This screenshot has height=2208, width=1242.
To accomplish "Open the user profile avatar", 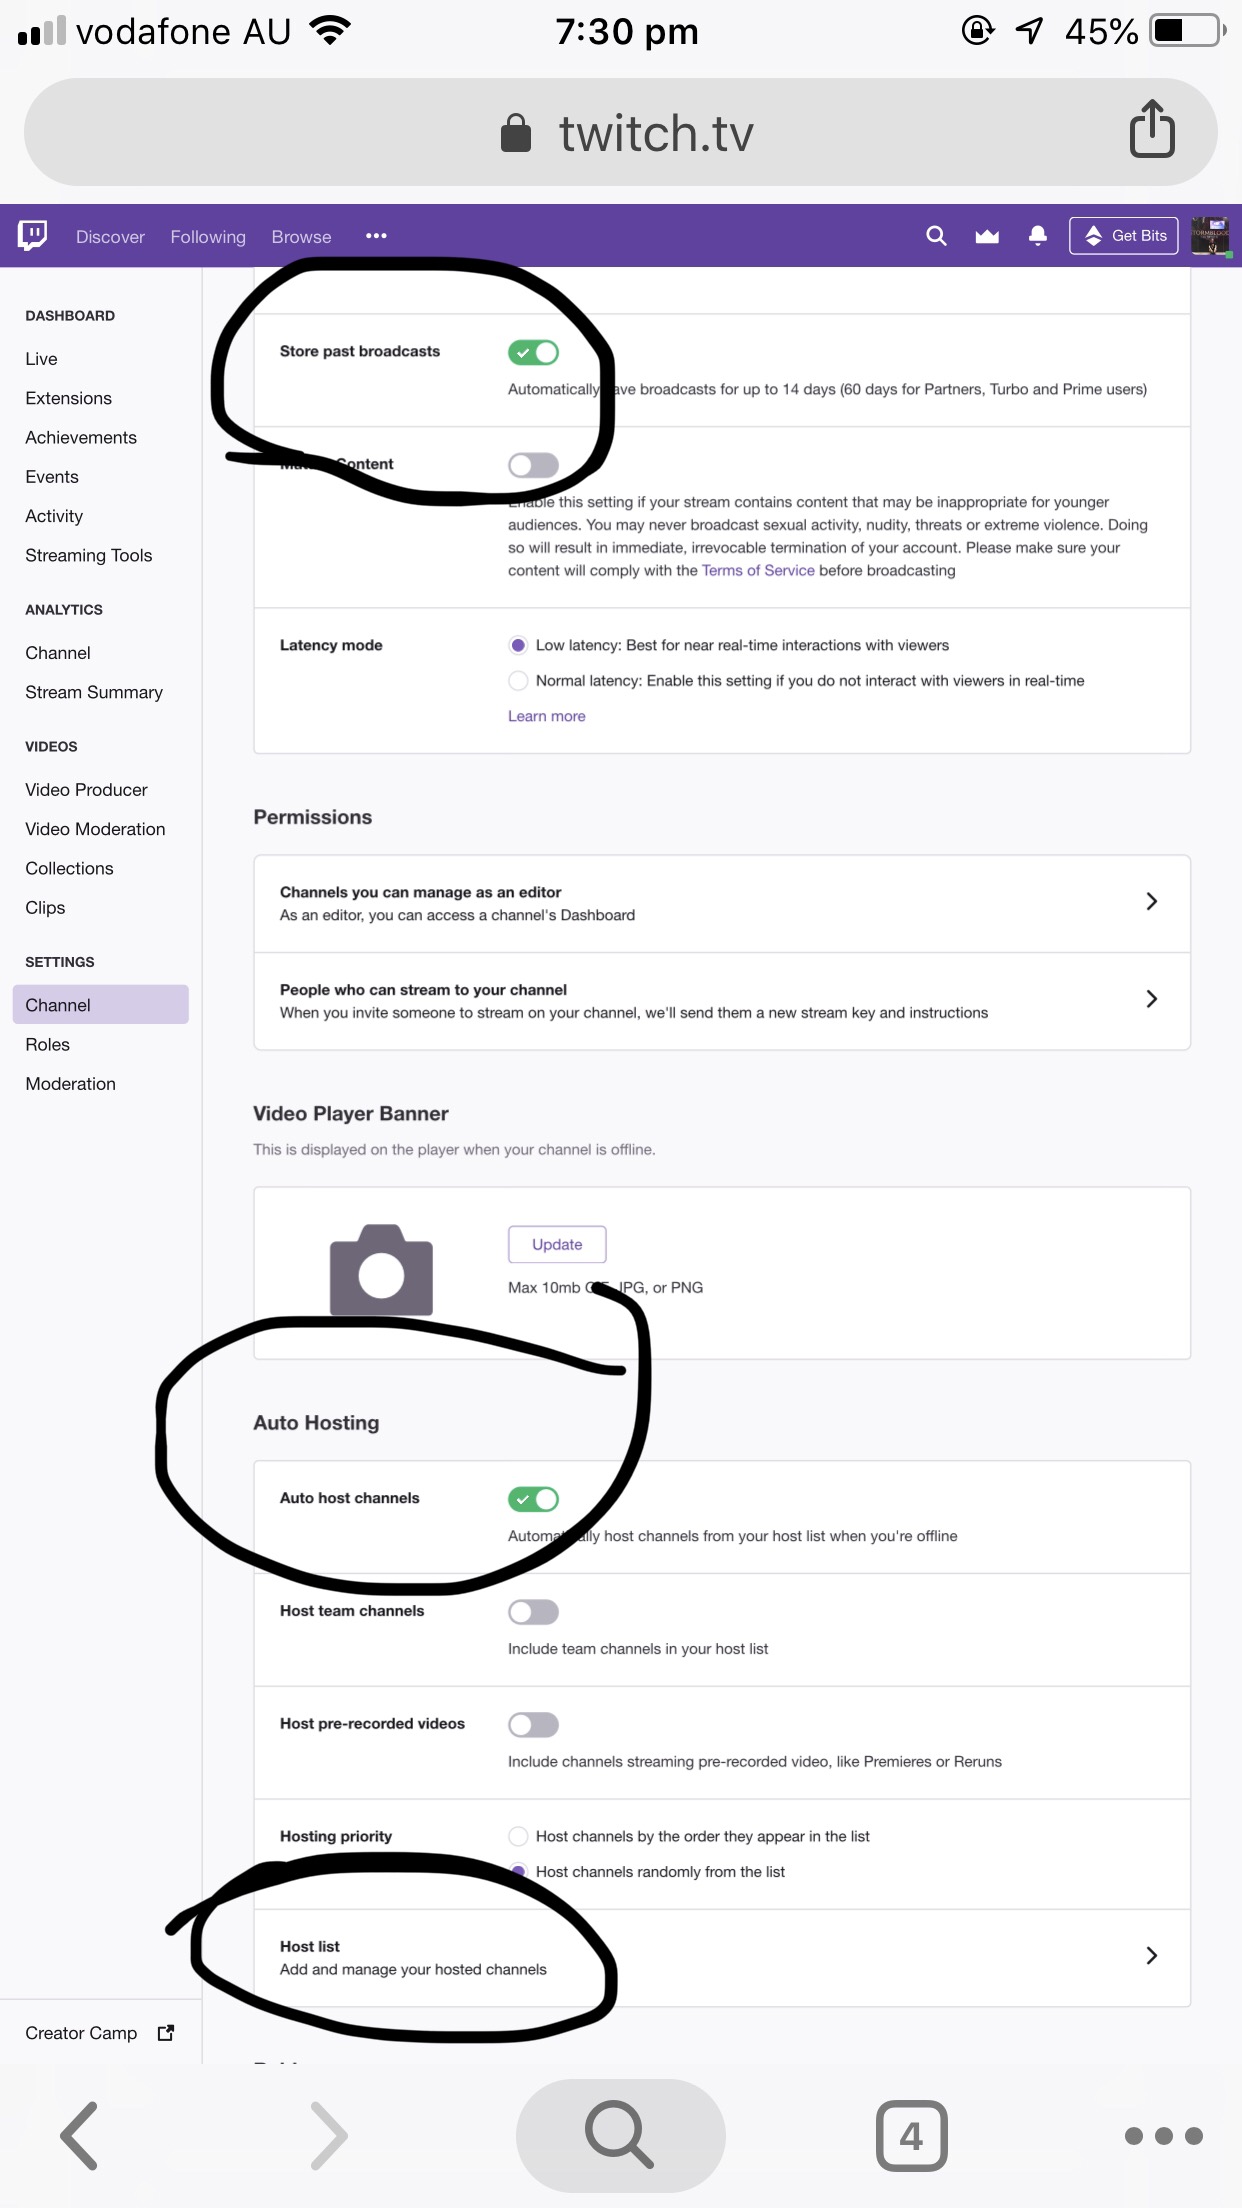I will pos(1210,236).
